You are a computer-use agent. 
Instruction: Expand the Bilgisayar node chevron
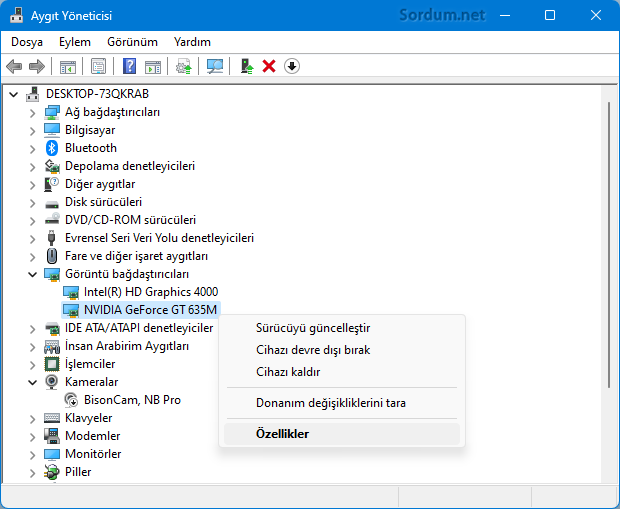(32, 131)
